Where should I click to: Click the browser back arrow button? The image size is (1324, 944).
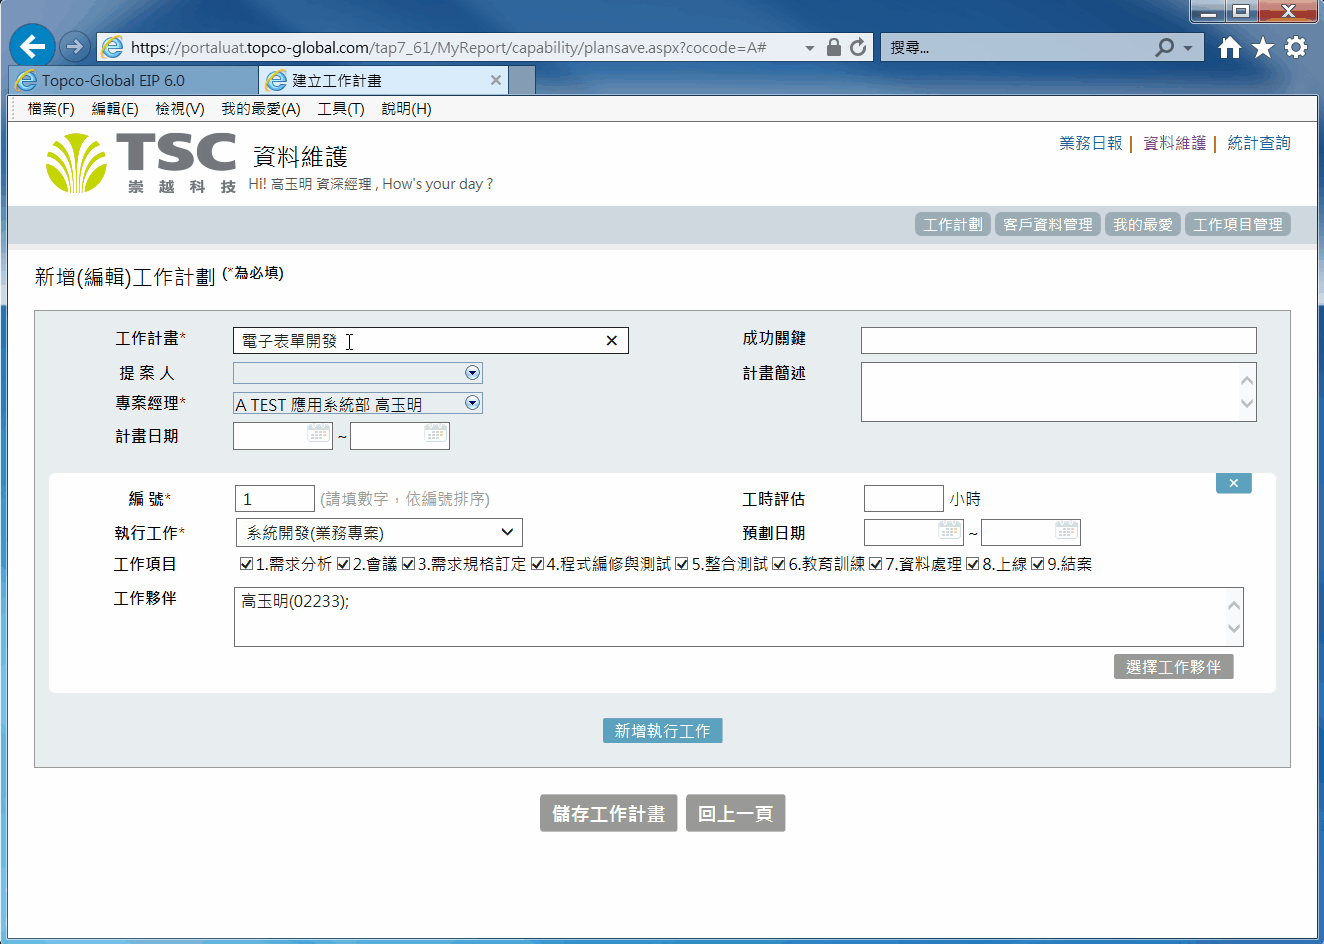(x=32, y=46)
